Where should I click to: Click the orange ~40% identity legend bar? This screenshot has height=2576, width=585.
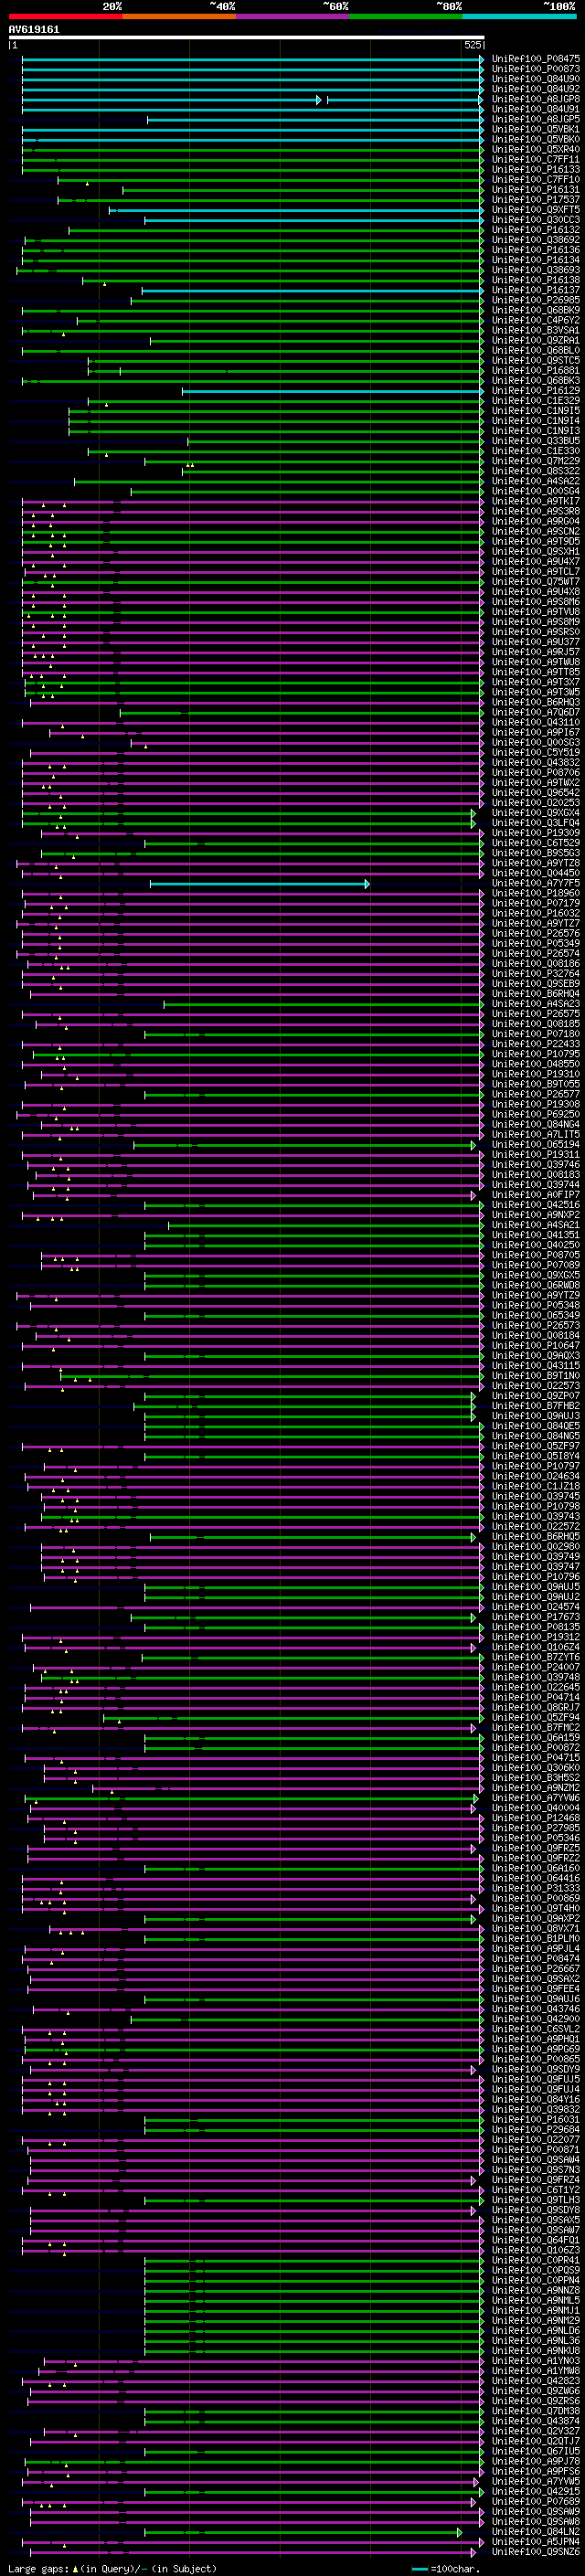pyautogui.click(x=179, y=16)
